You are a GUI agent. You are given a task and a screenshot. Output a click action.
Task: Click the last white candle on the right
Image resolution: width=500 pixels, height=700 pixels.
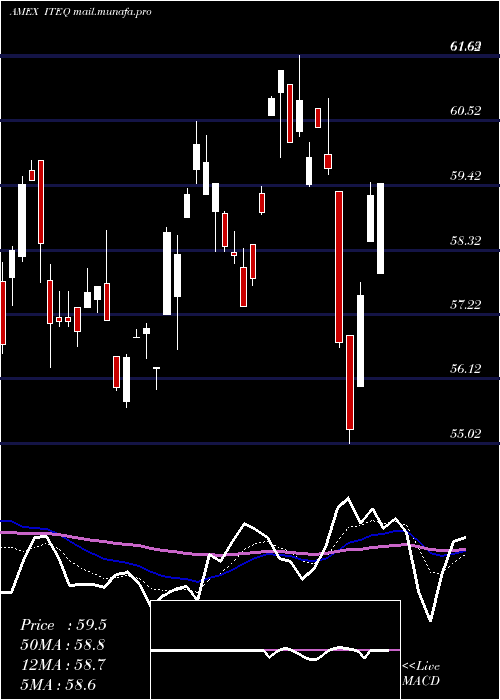click(380, 228)
